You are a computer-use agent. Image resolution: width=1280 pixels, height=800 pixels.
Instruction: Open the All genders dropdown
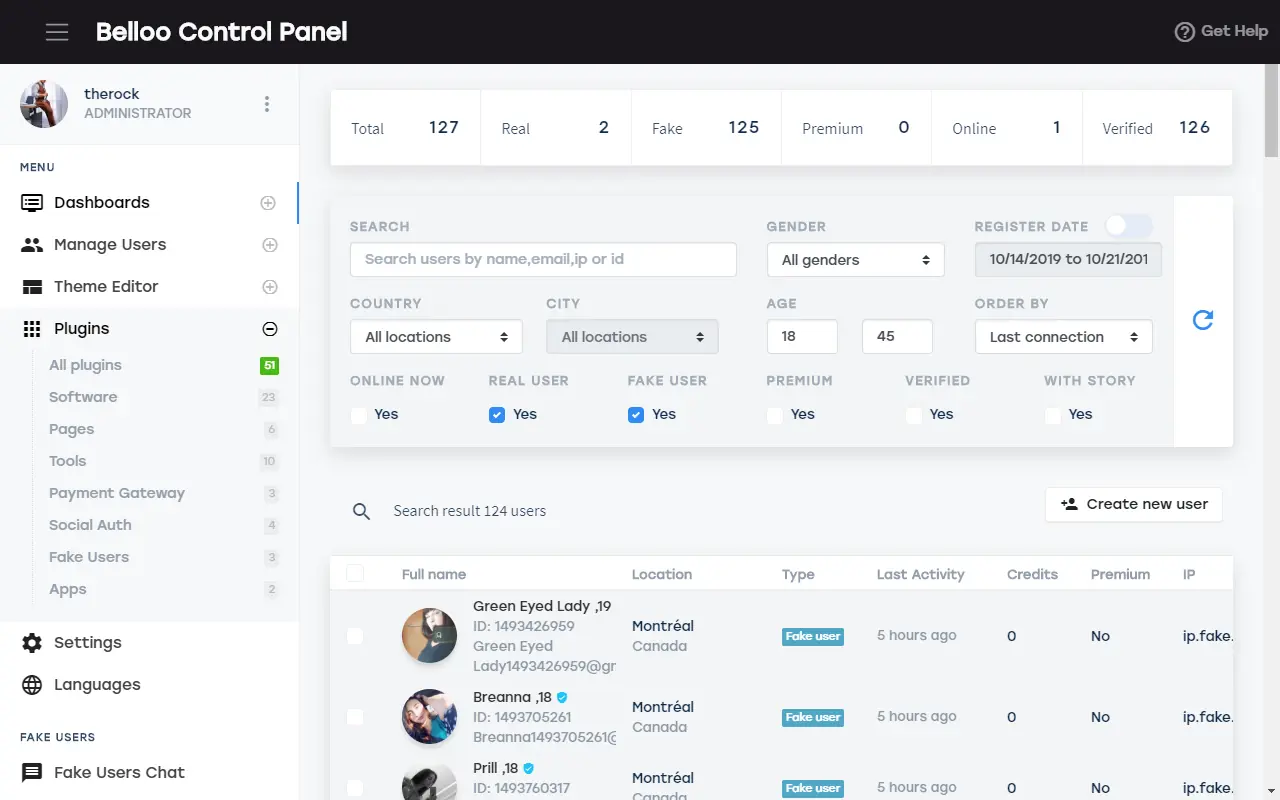[856, 260]
